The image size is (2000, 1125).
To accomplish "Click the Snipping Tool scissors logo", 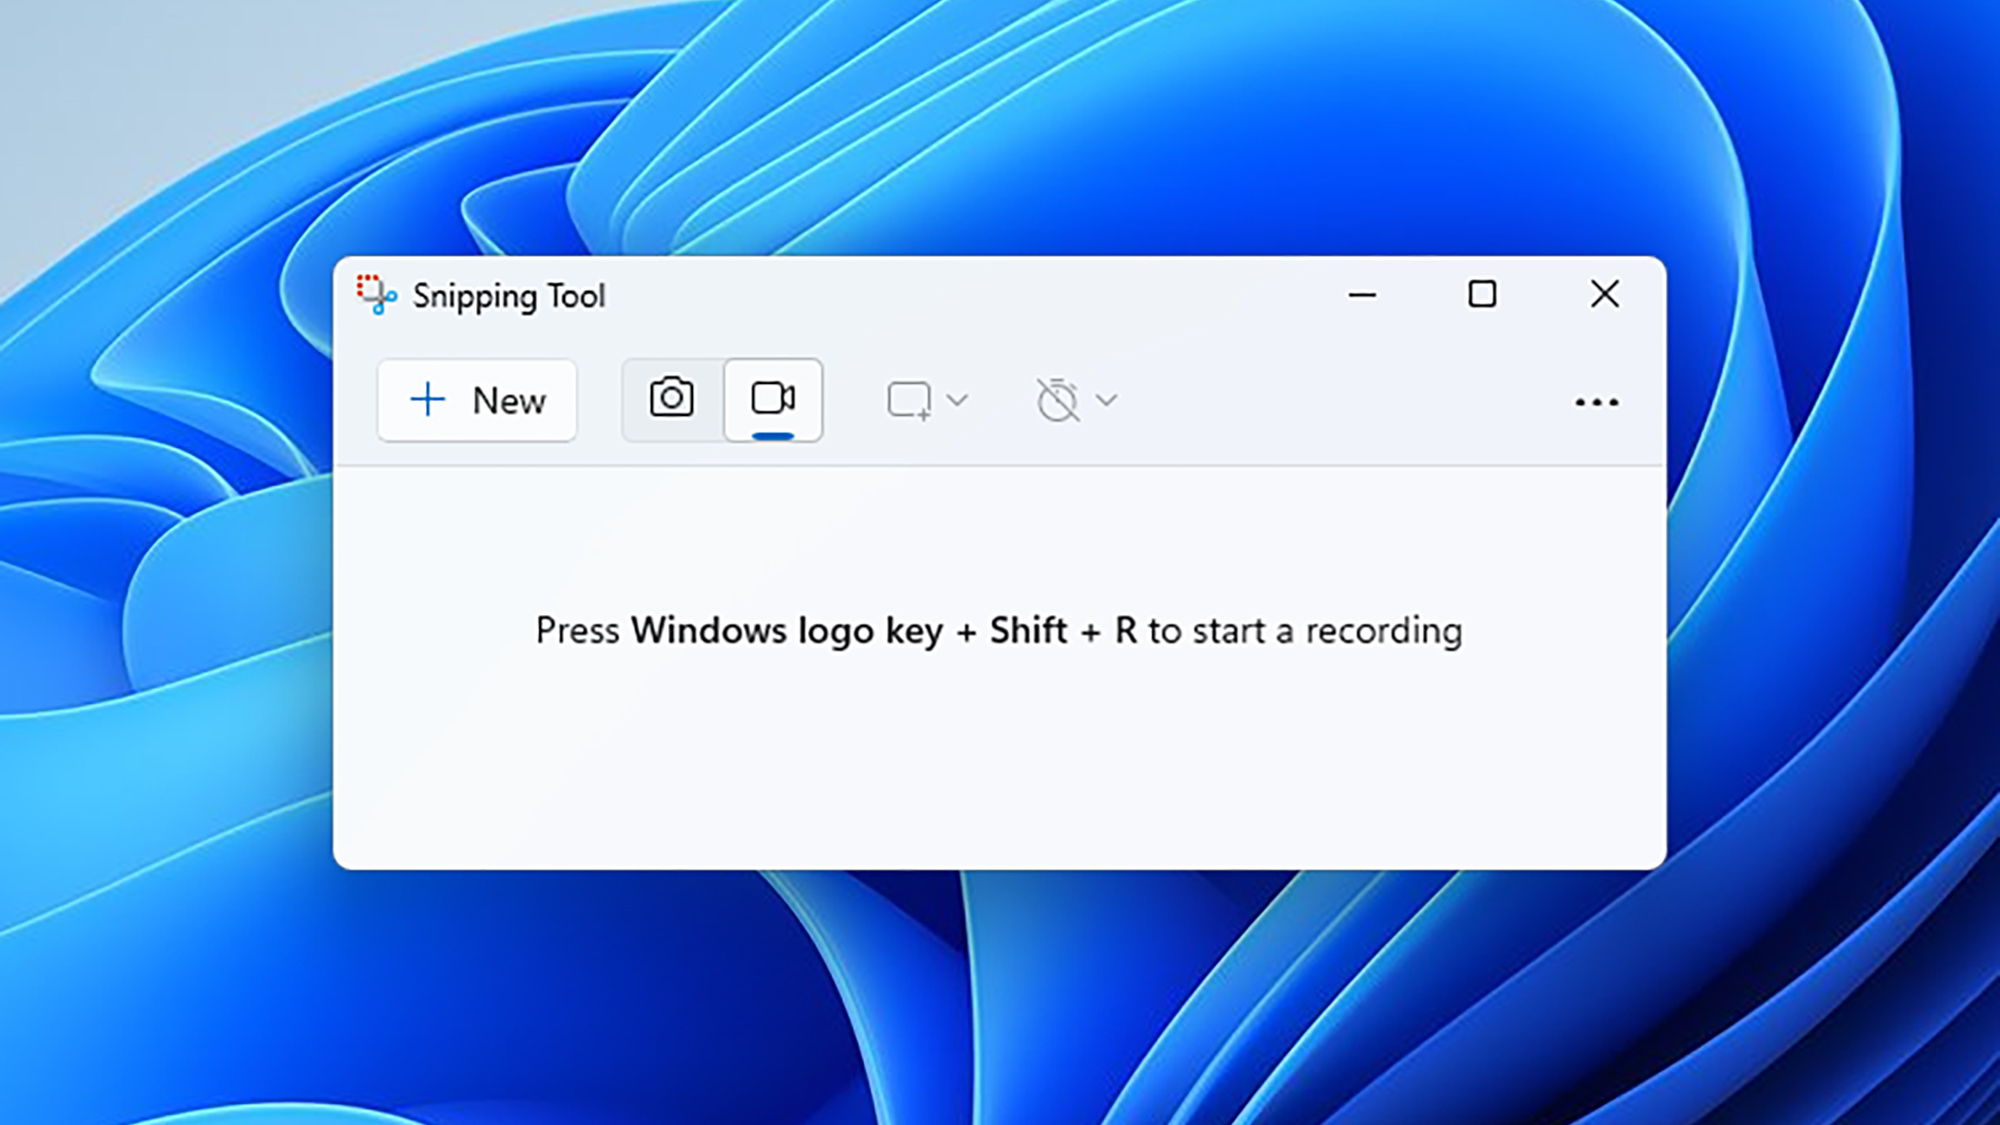I will [376, 295].
